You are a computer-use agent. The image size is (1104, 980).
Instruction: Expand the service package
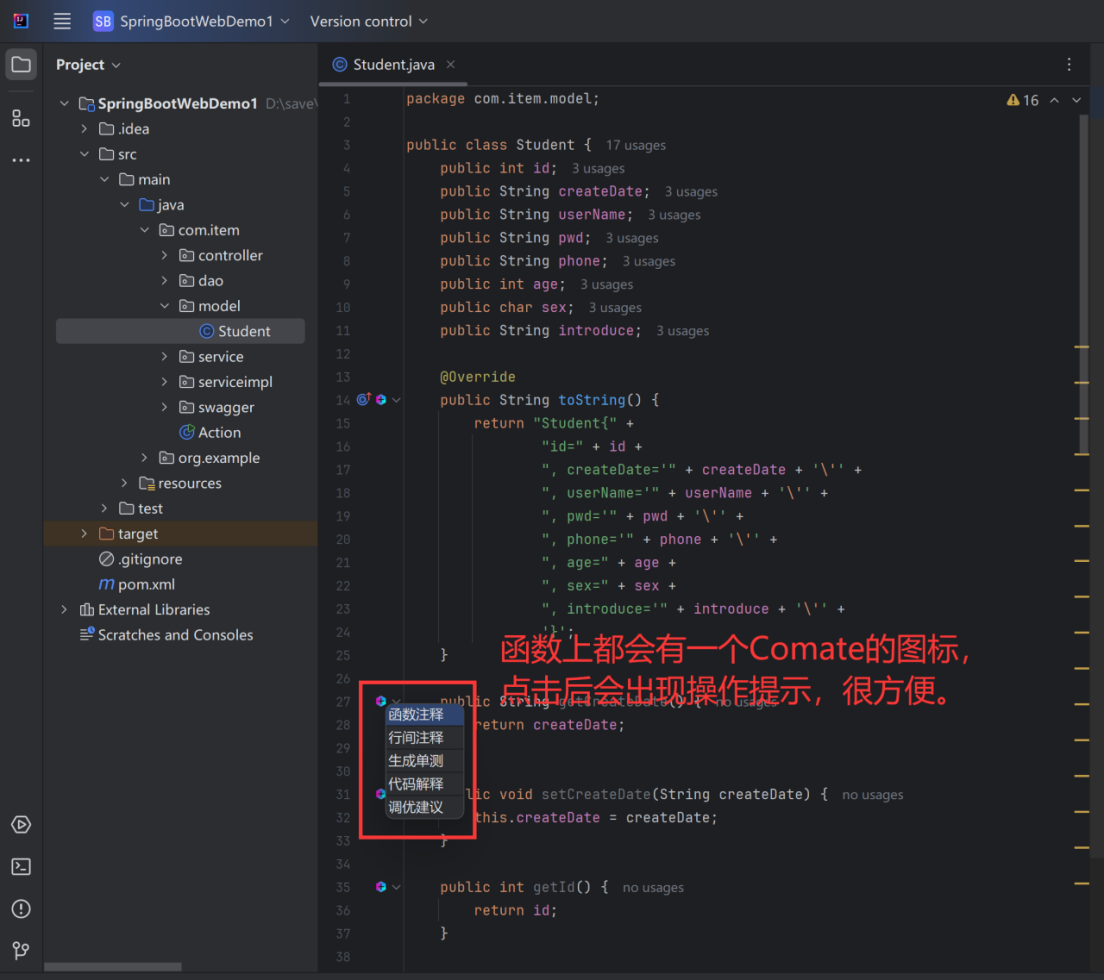tap(164, 357)
